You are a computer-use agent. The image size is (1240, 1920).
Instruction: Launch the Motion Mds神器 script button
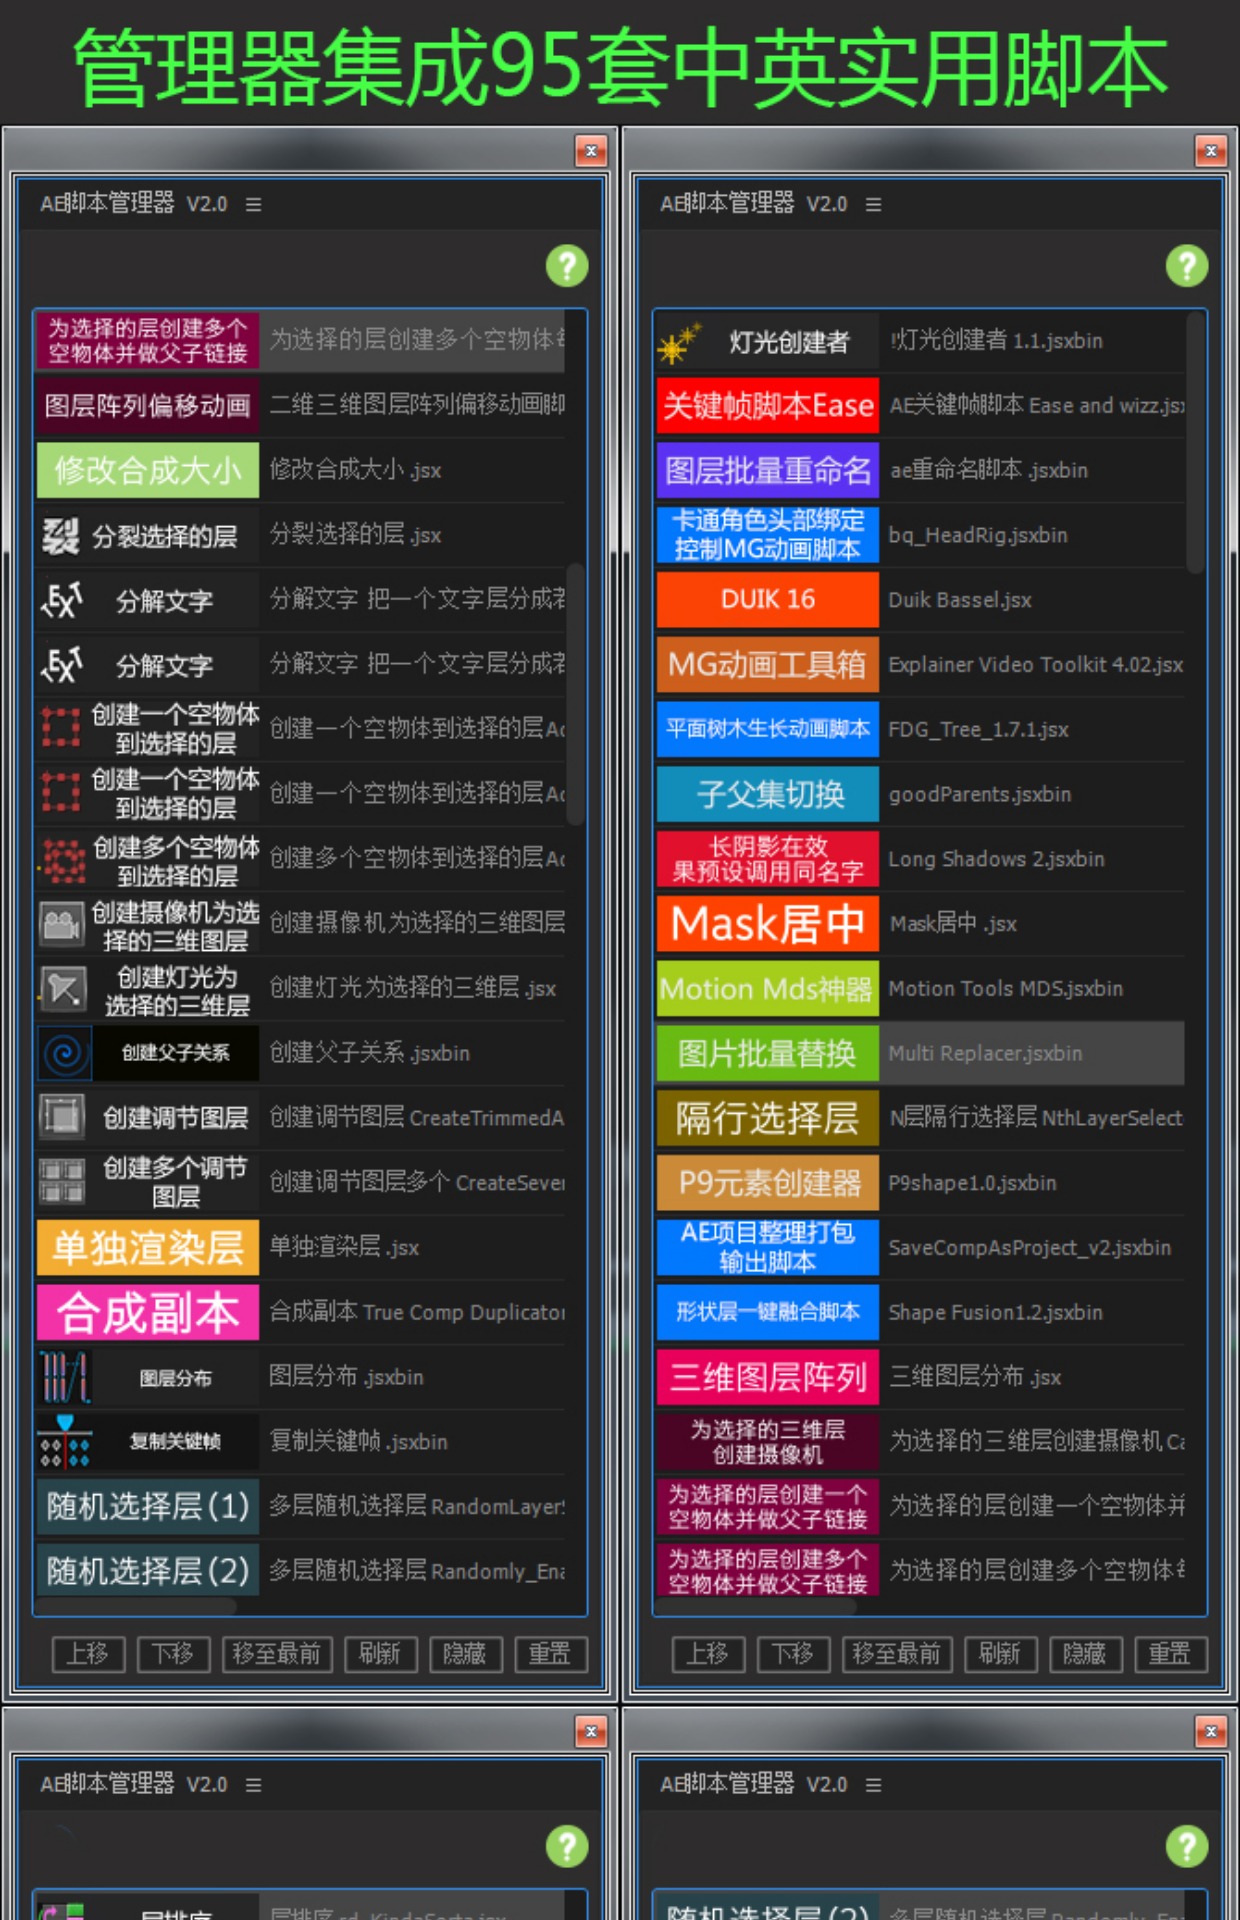[768, 988]
